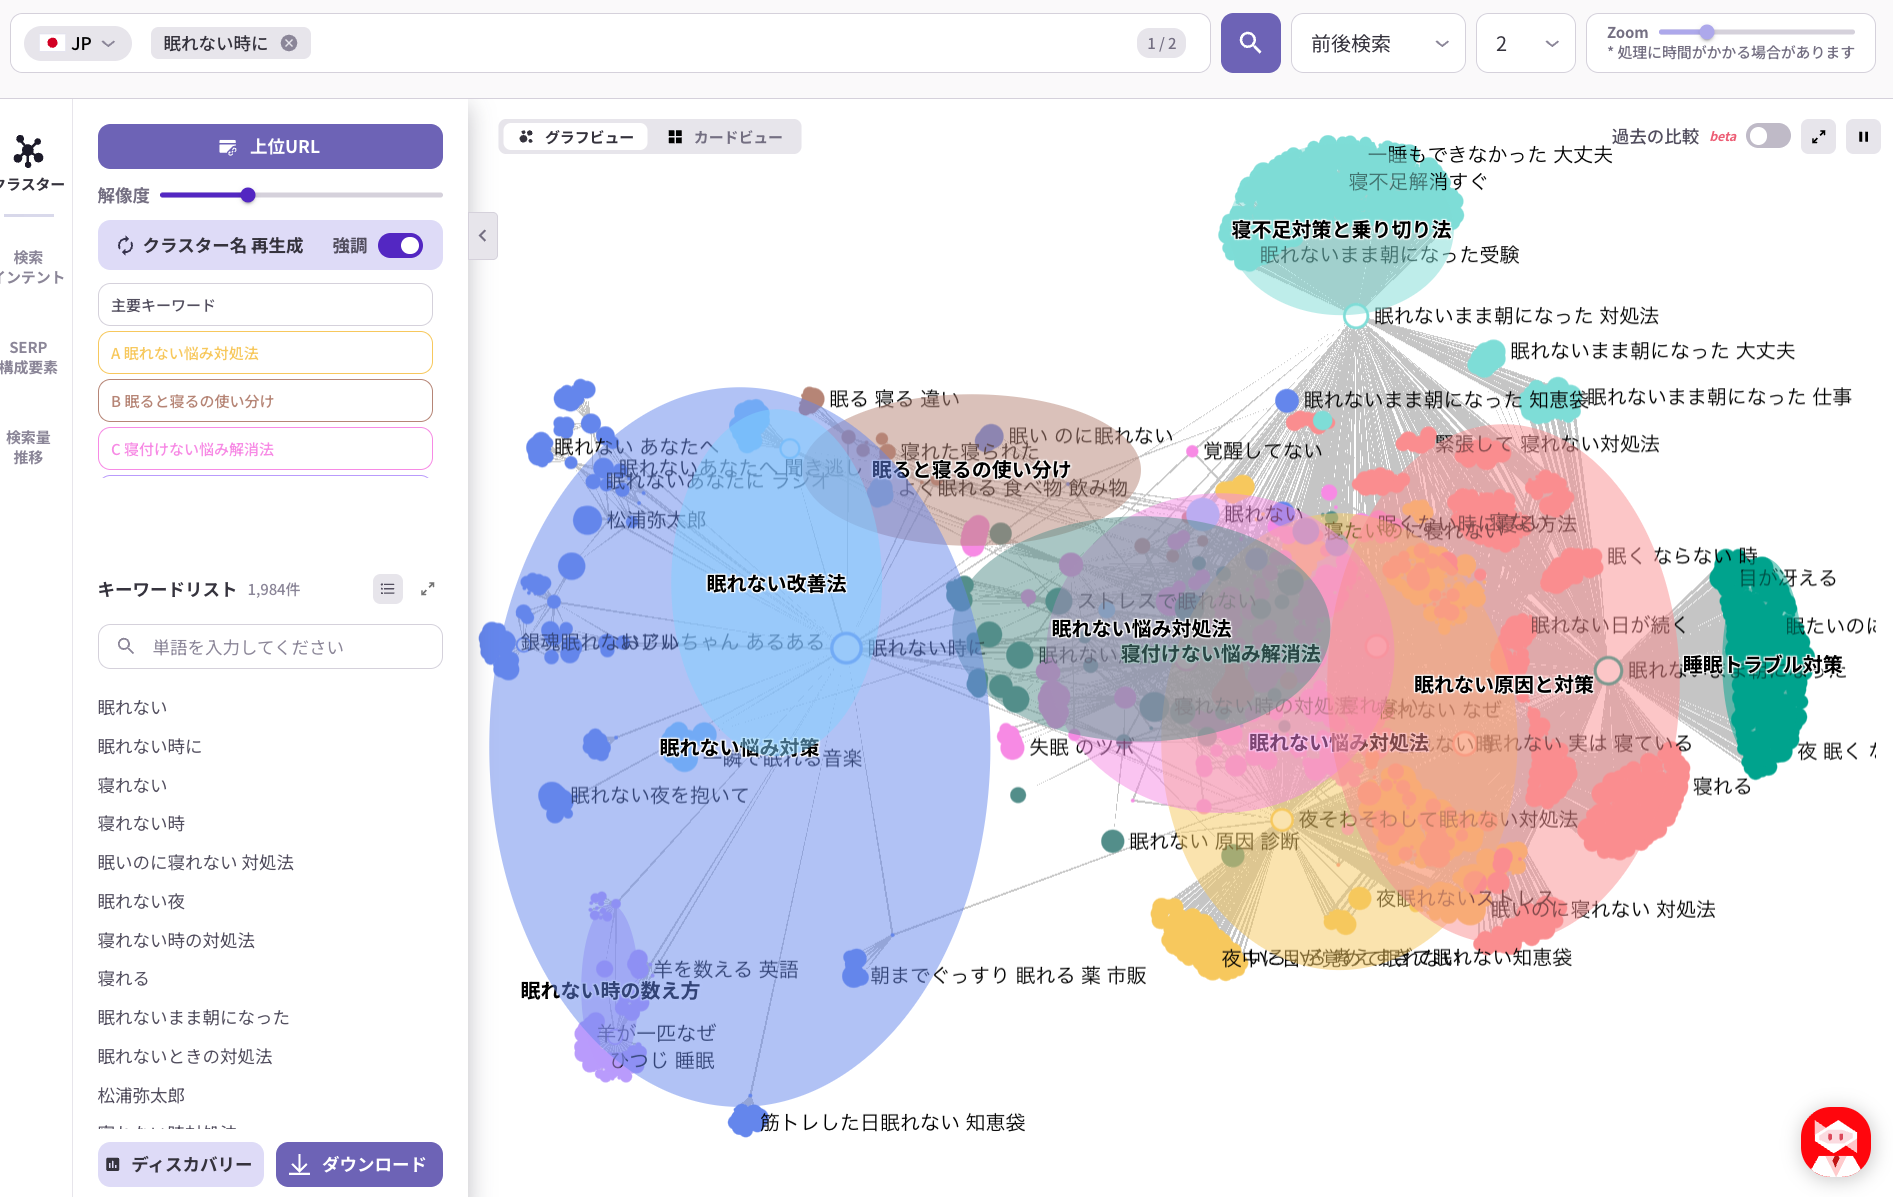Click the ダウンロード button
The image size is (1893, 1197).
point(359,1164)
